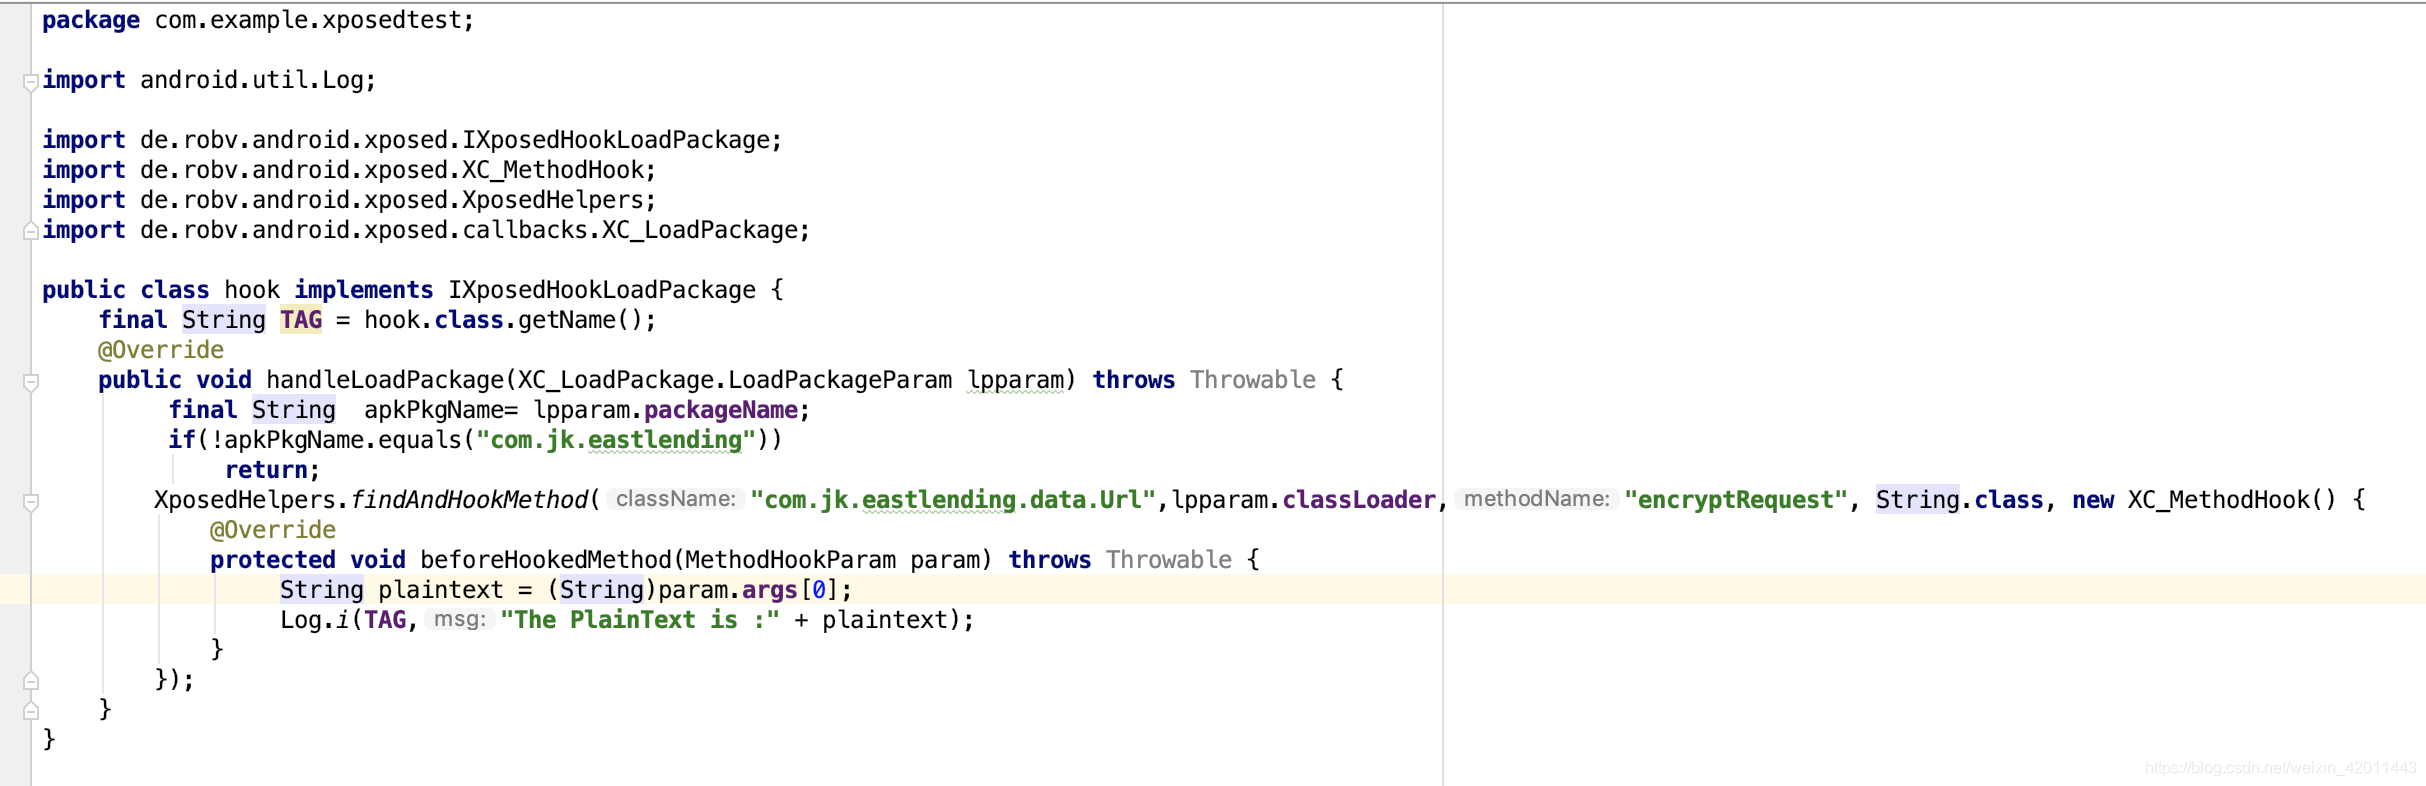The width and height of the screenshot is (2426, 786).
Task: Click 'XposedHelpers' in the import line
Action: point(553,200)
